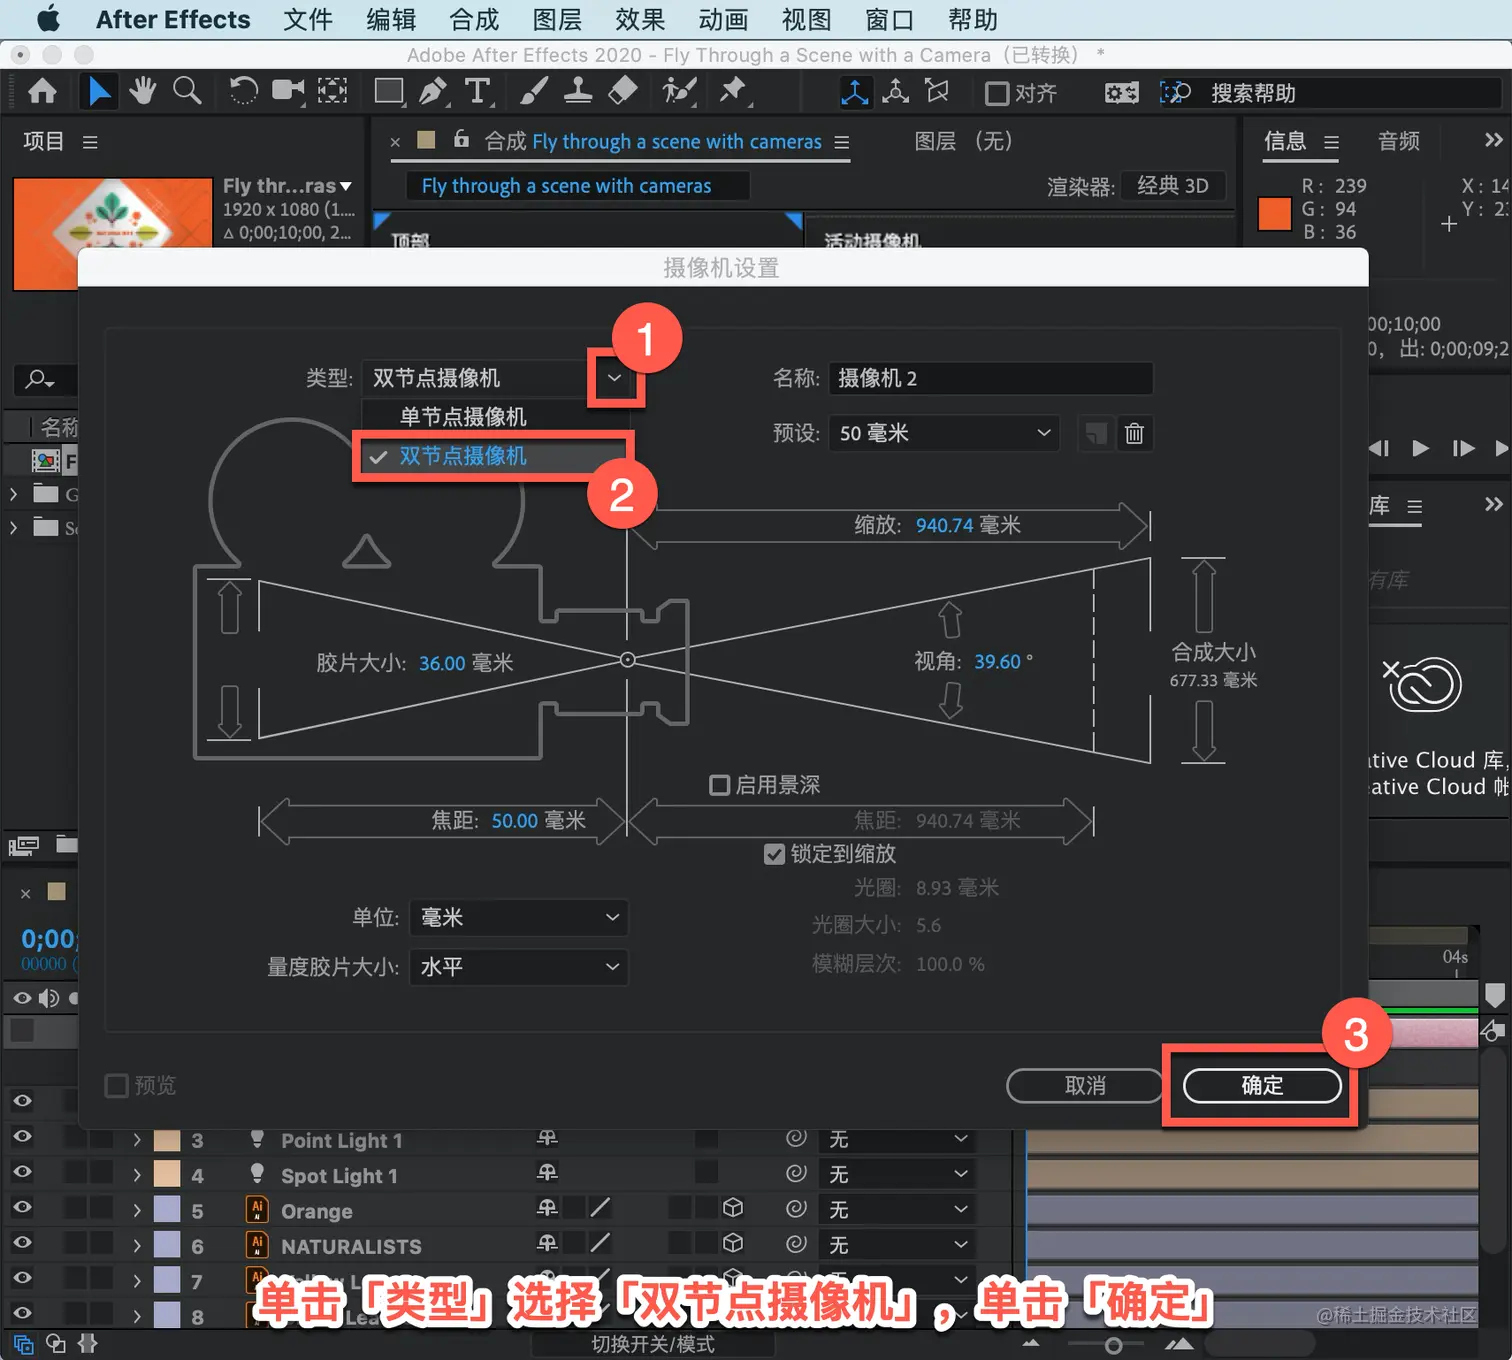The width and height of the screenshot is (1512, 1360).
Task: Click the Creative Cloud library icon
Action: tap(1422, 685)
